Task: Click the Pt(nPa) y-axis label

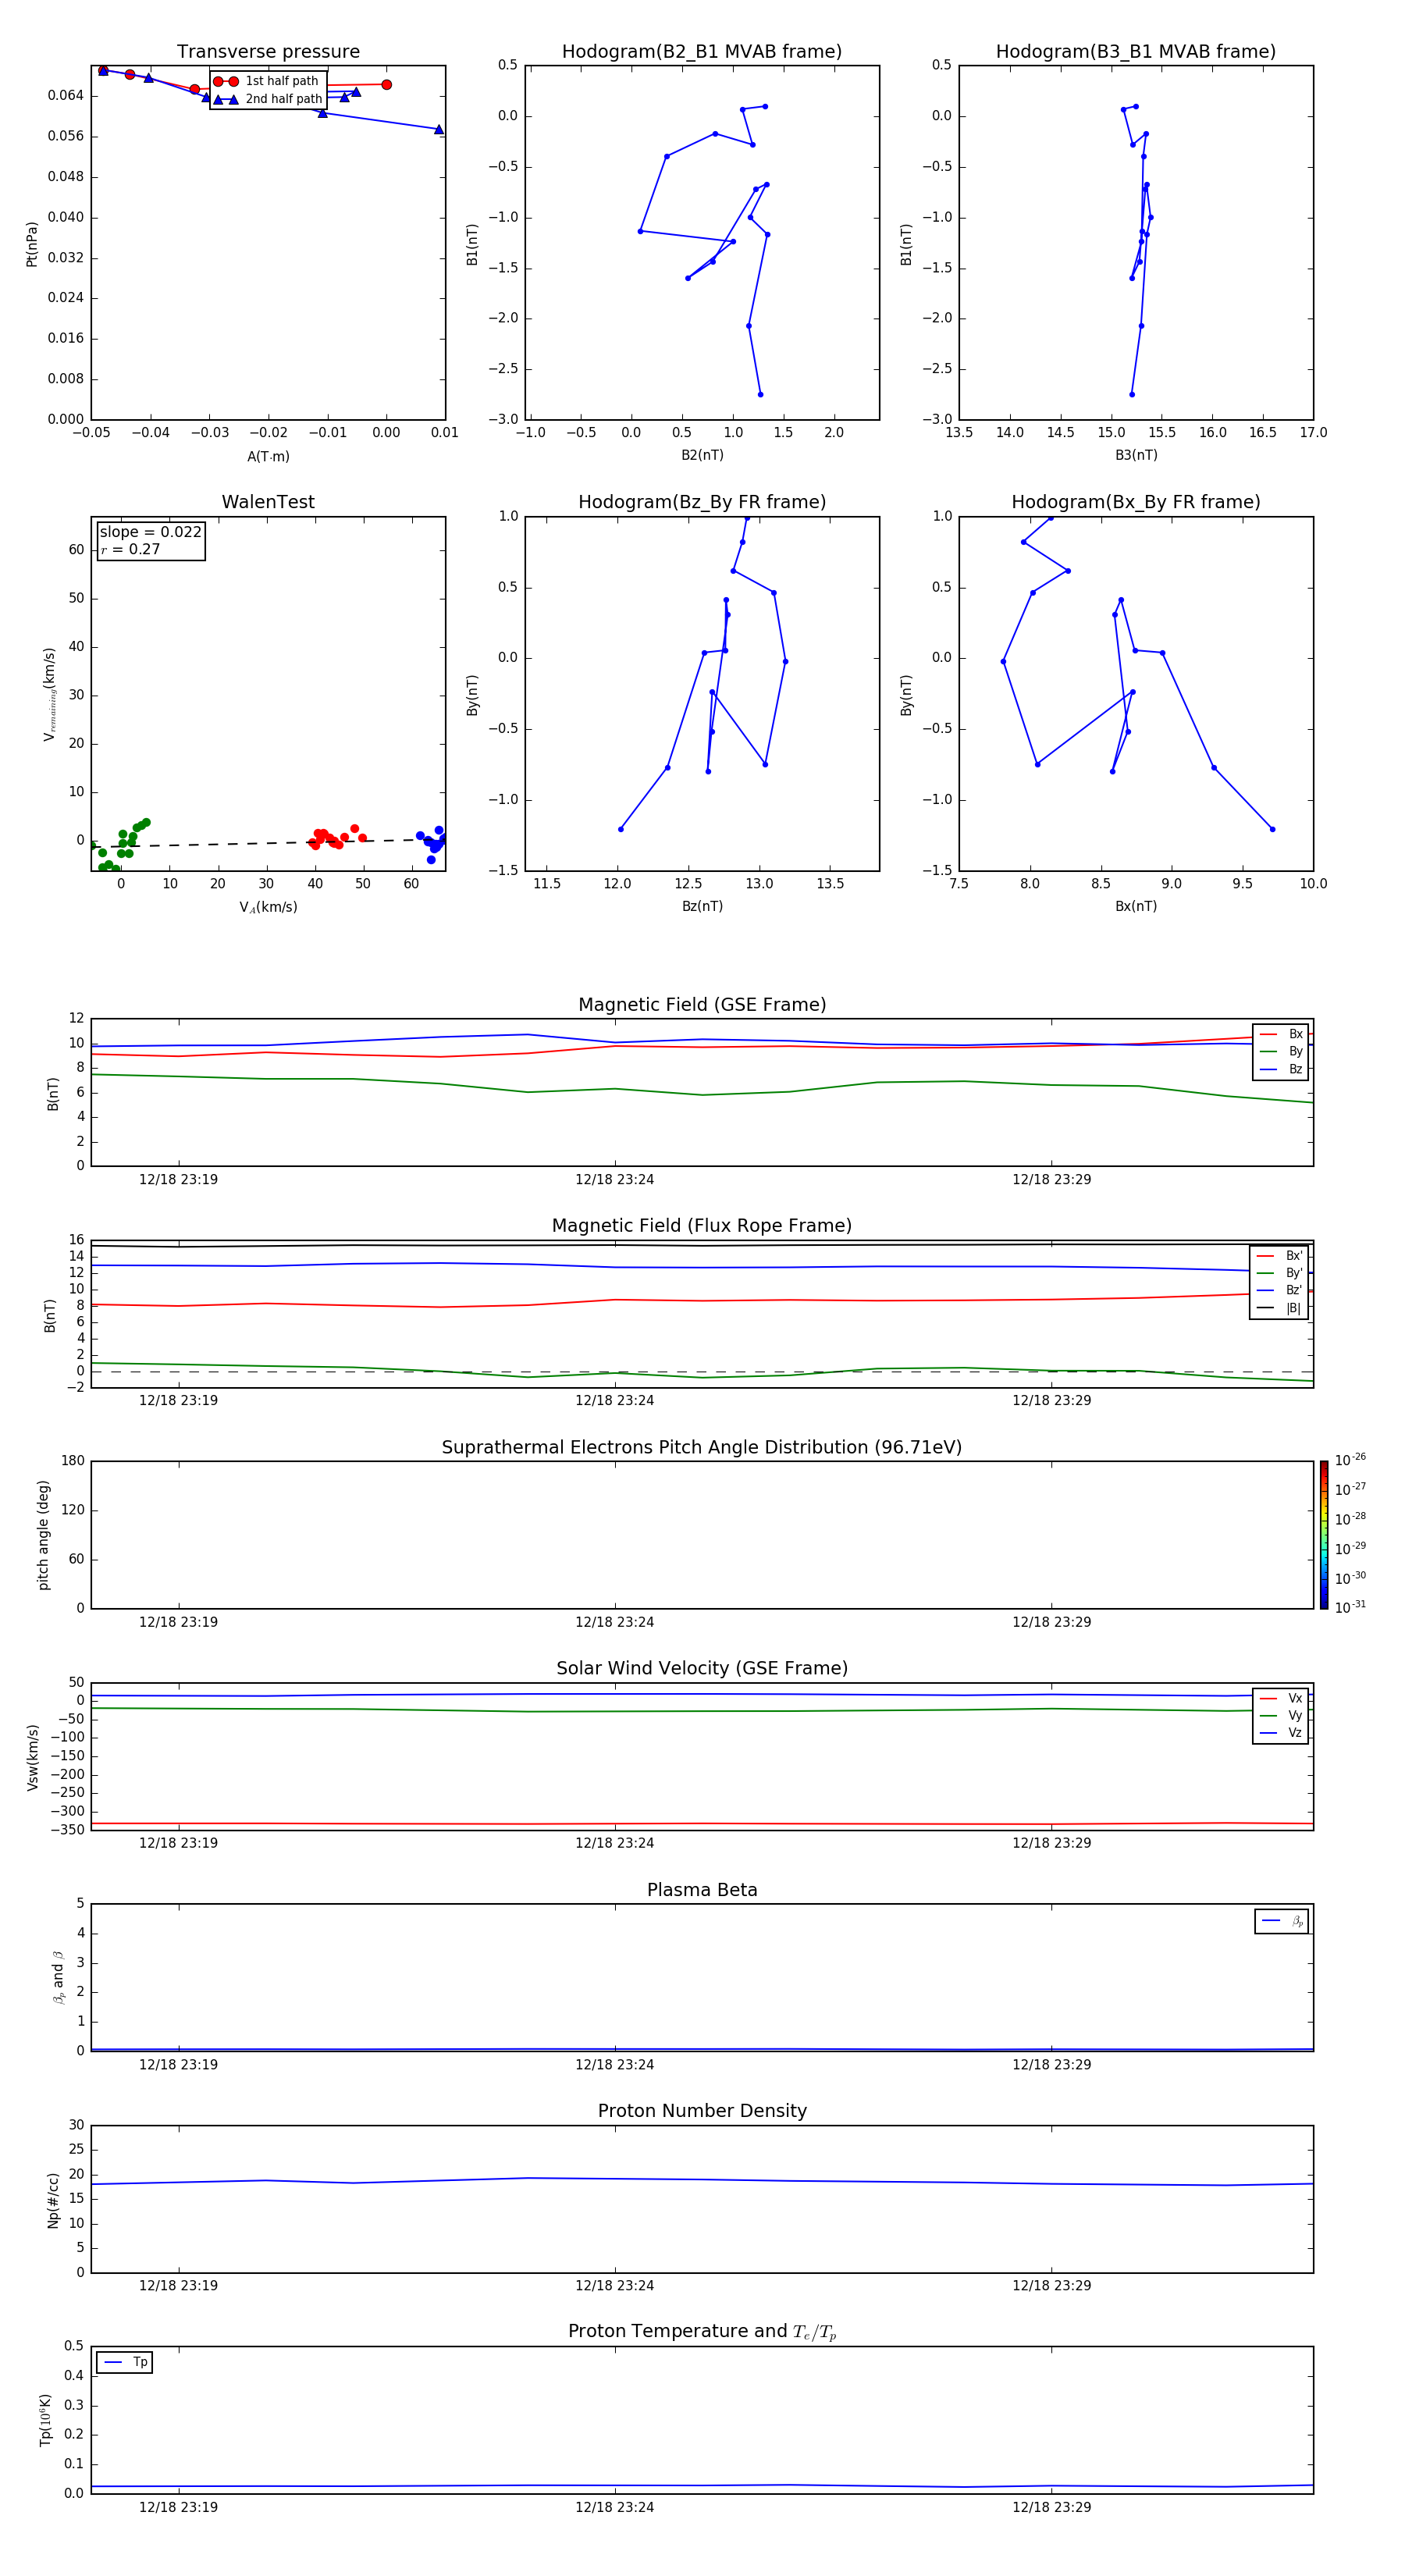Action: [x=32, y=244]
